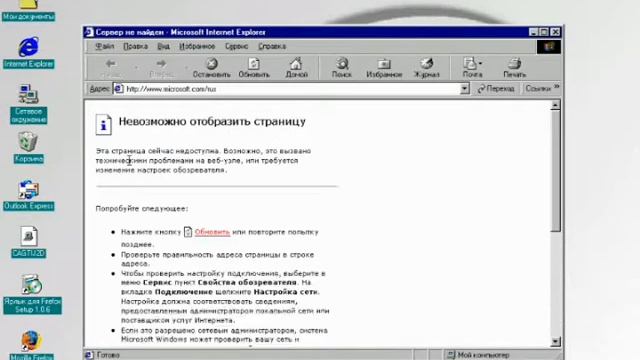Open the Вид menu

point(163,46)
